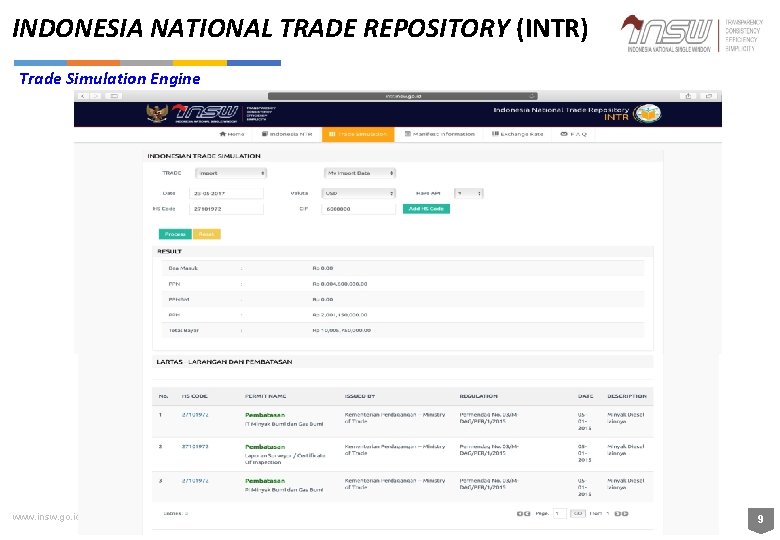Image resolution: width=780 pixels, height=540 pixels.
Task: Open the Manifest Information menu item
Action: pos(440,134)
